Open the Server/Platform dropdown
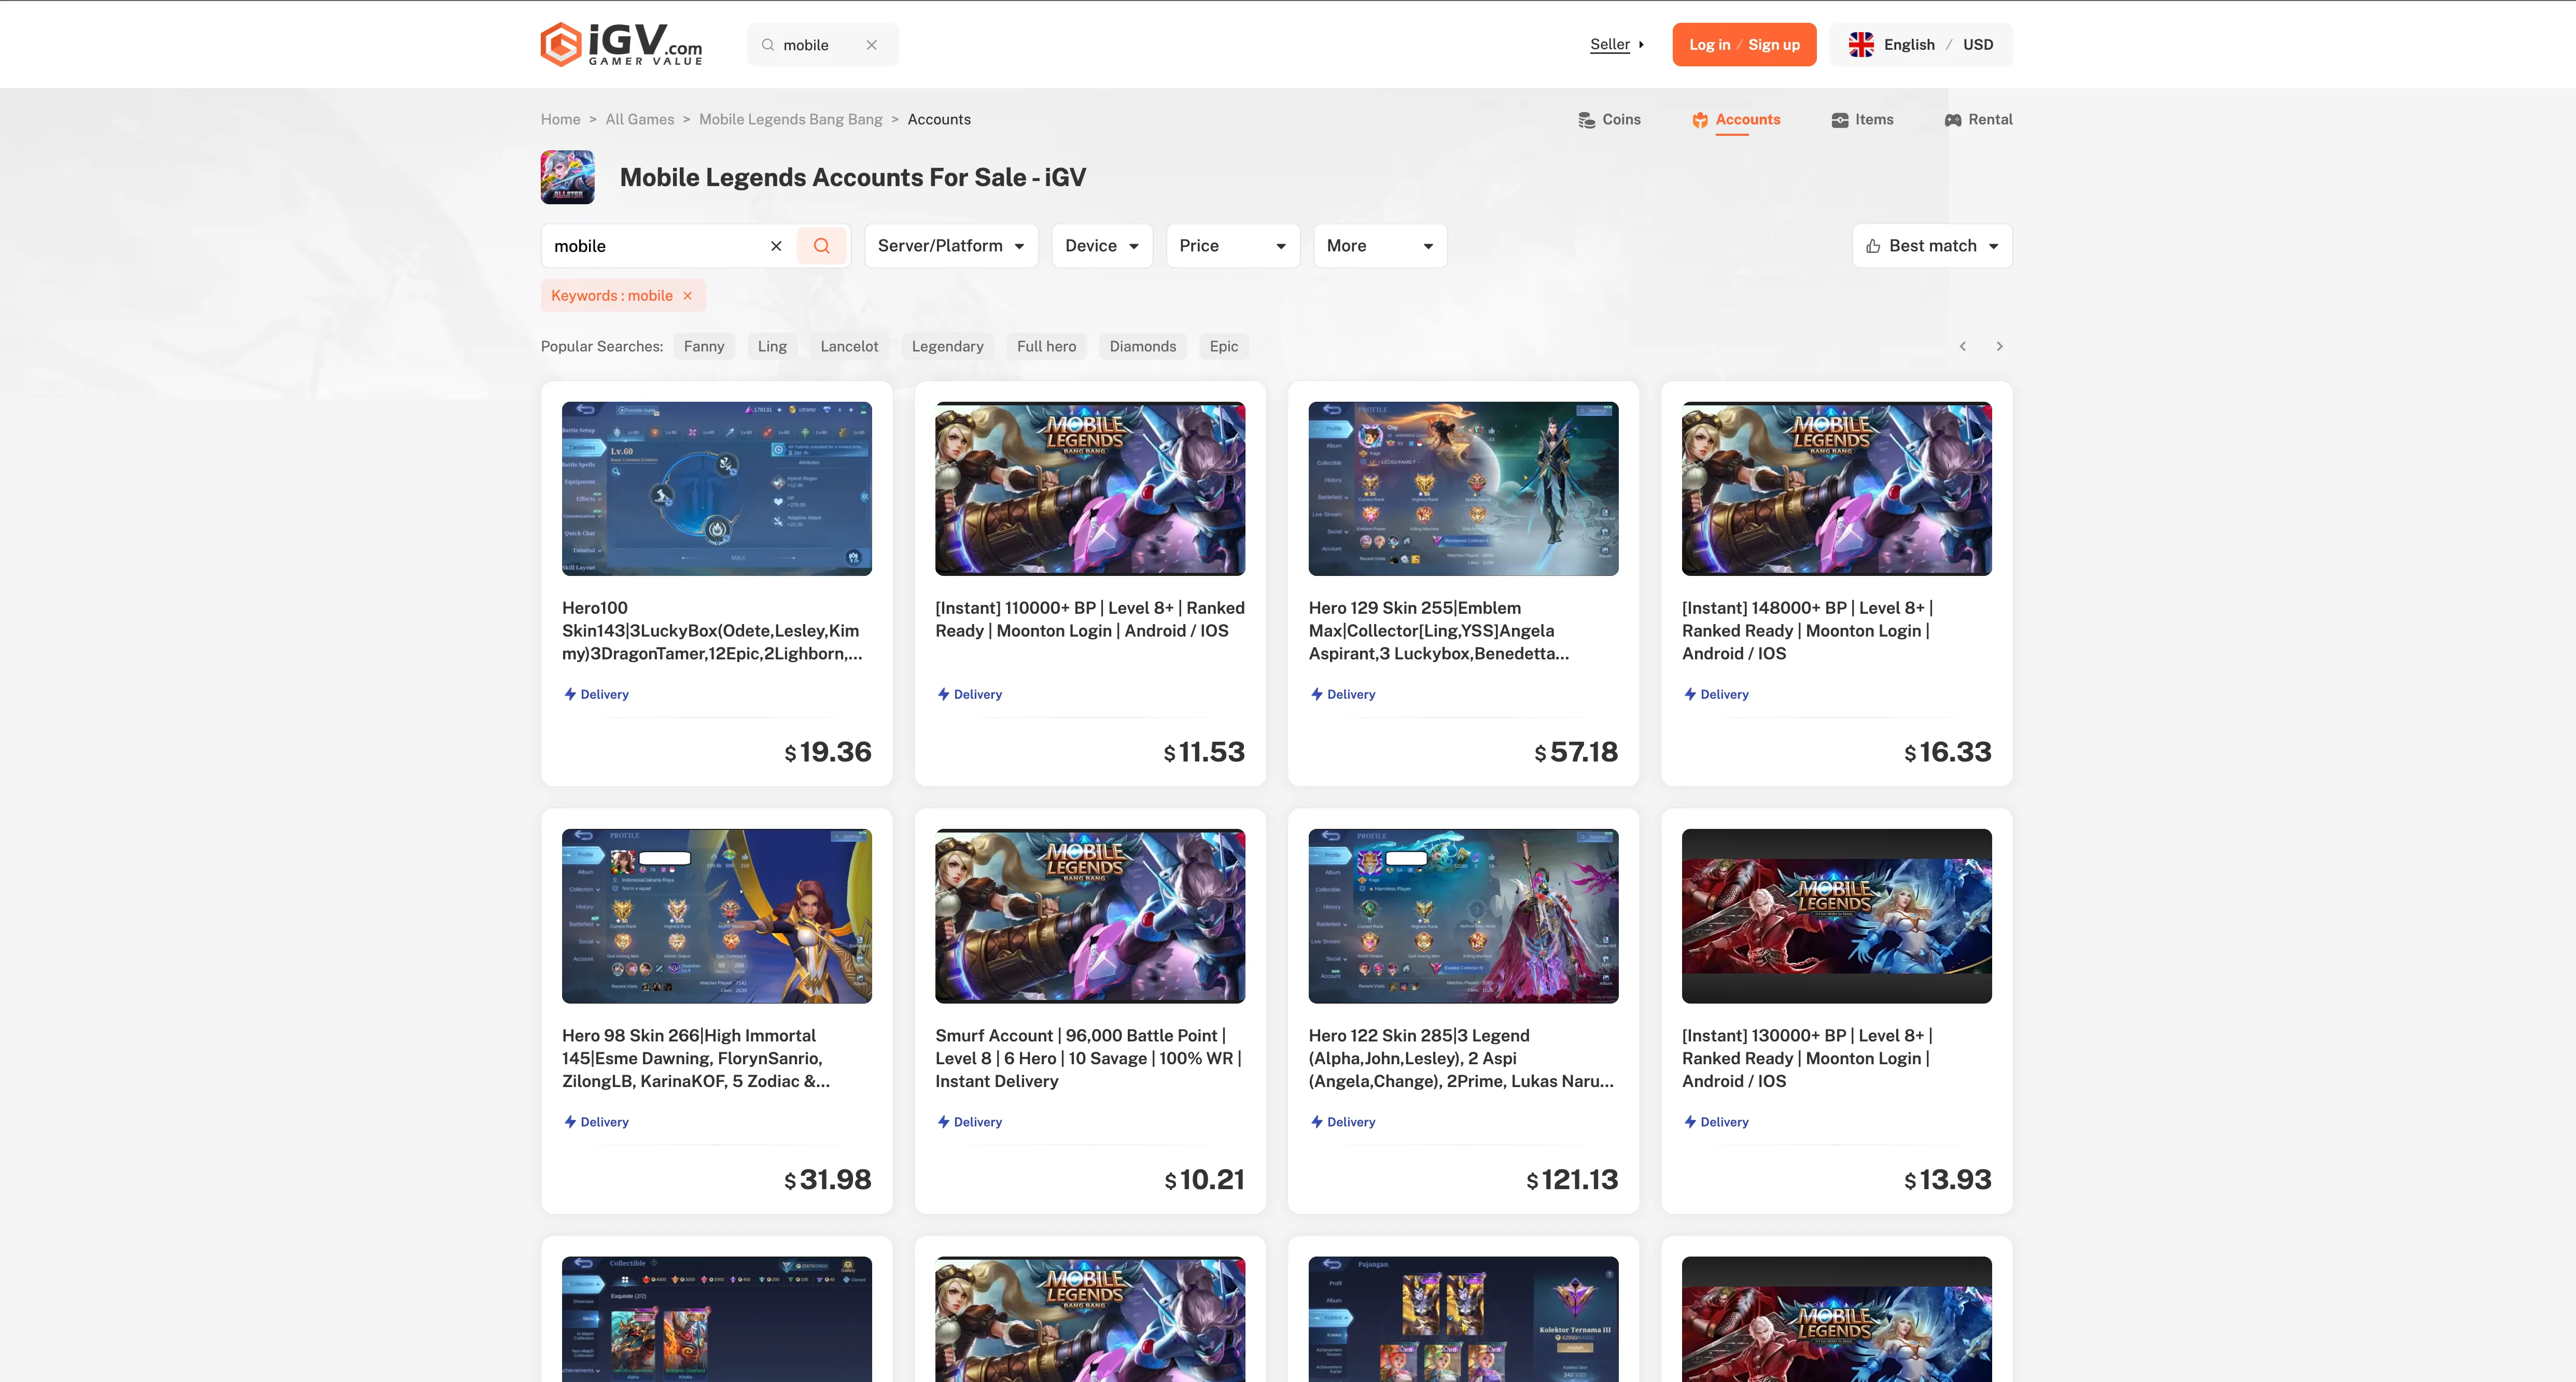Viewport: 2576px width, 1382px height. [950, 246]
